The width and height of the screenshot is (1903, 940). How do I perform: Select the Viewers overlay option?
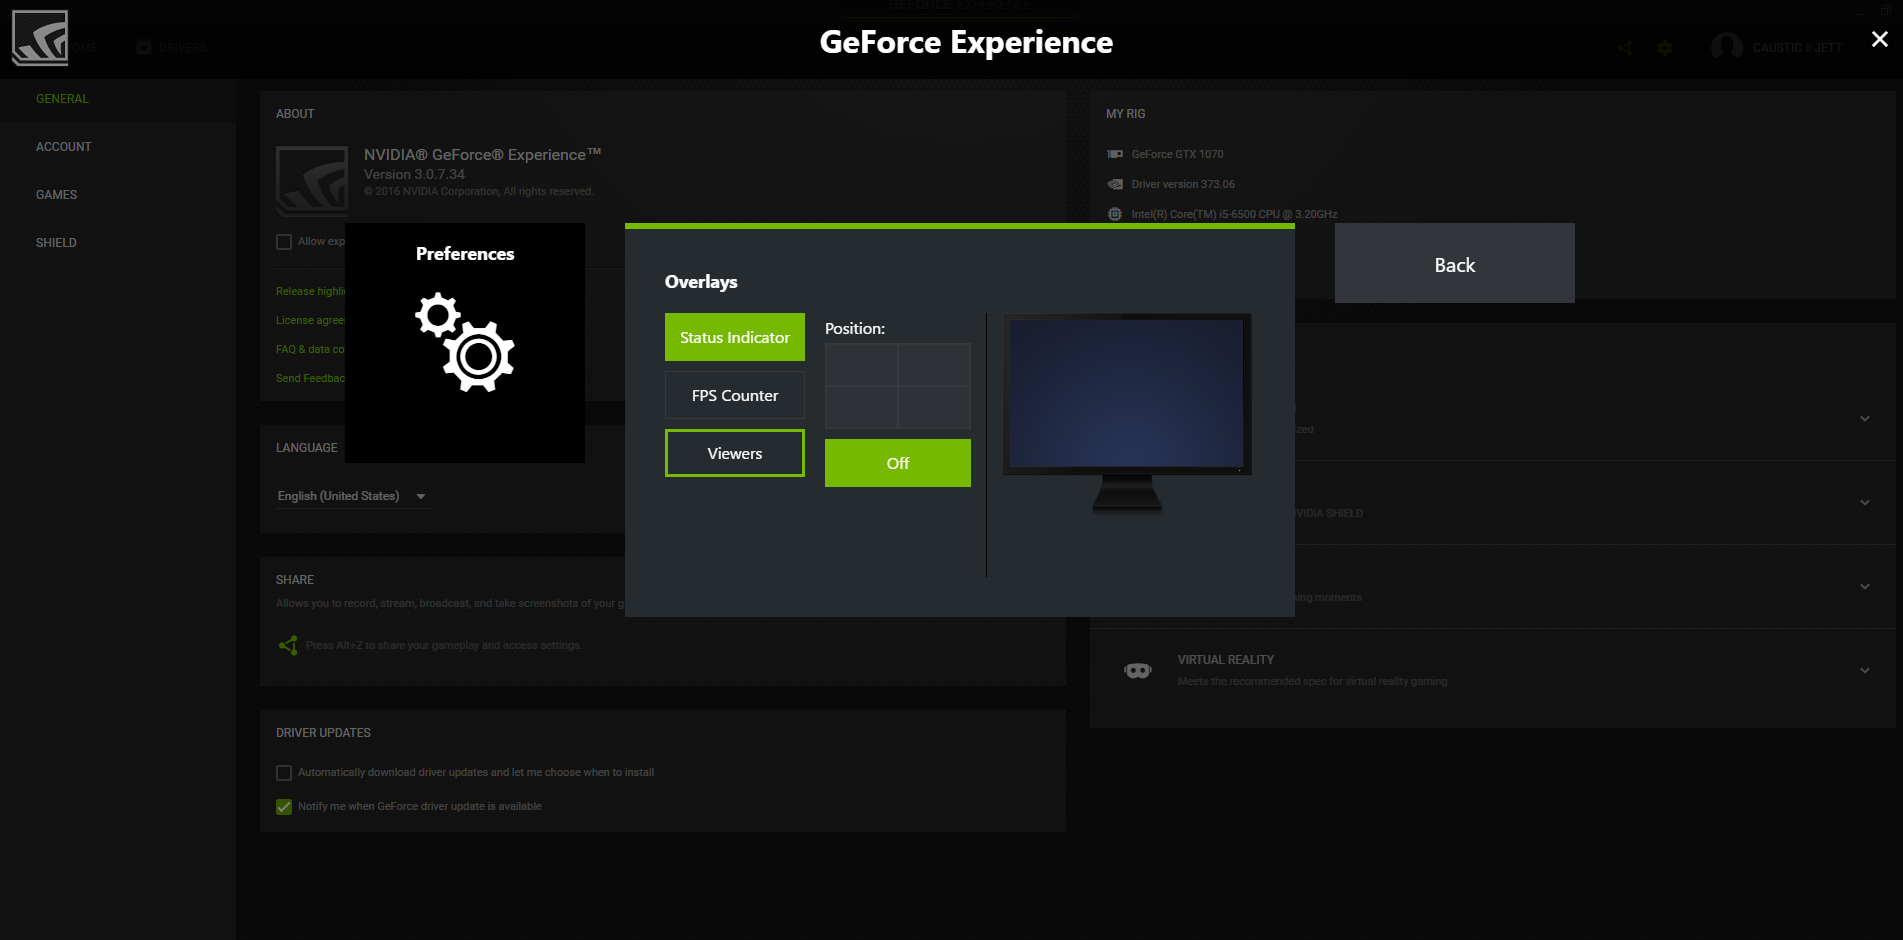coord(735,453)
